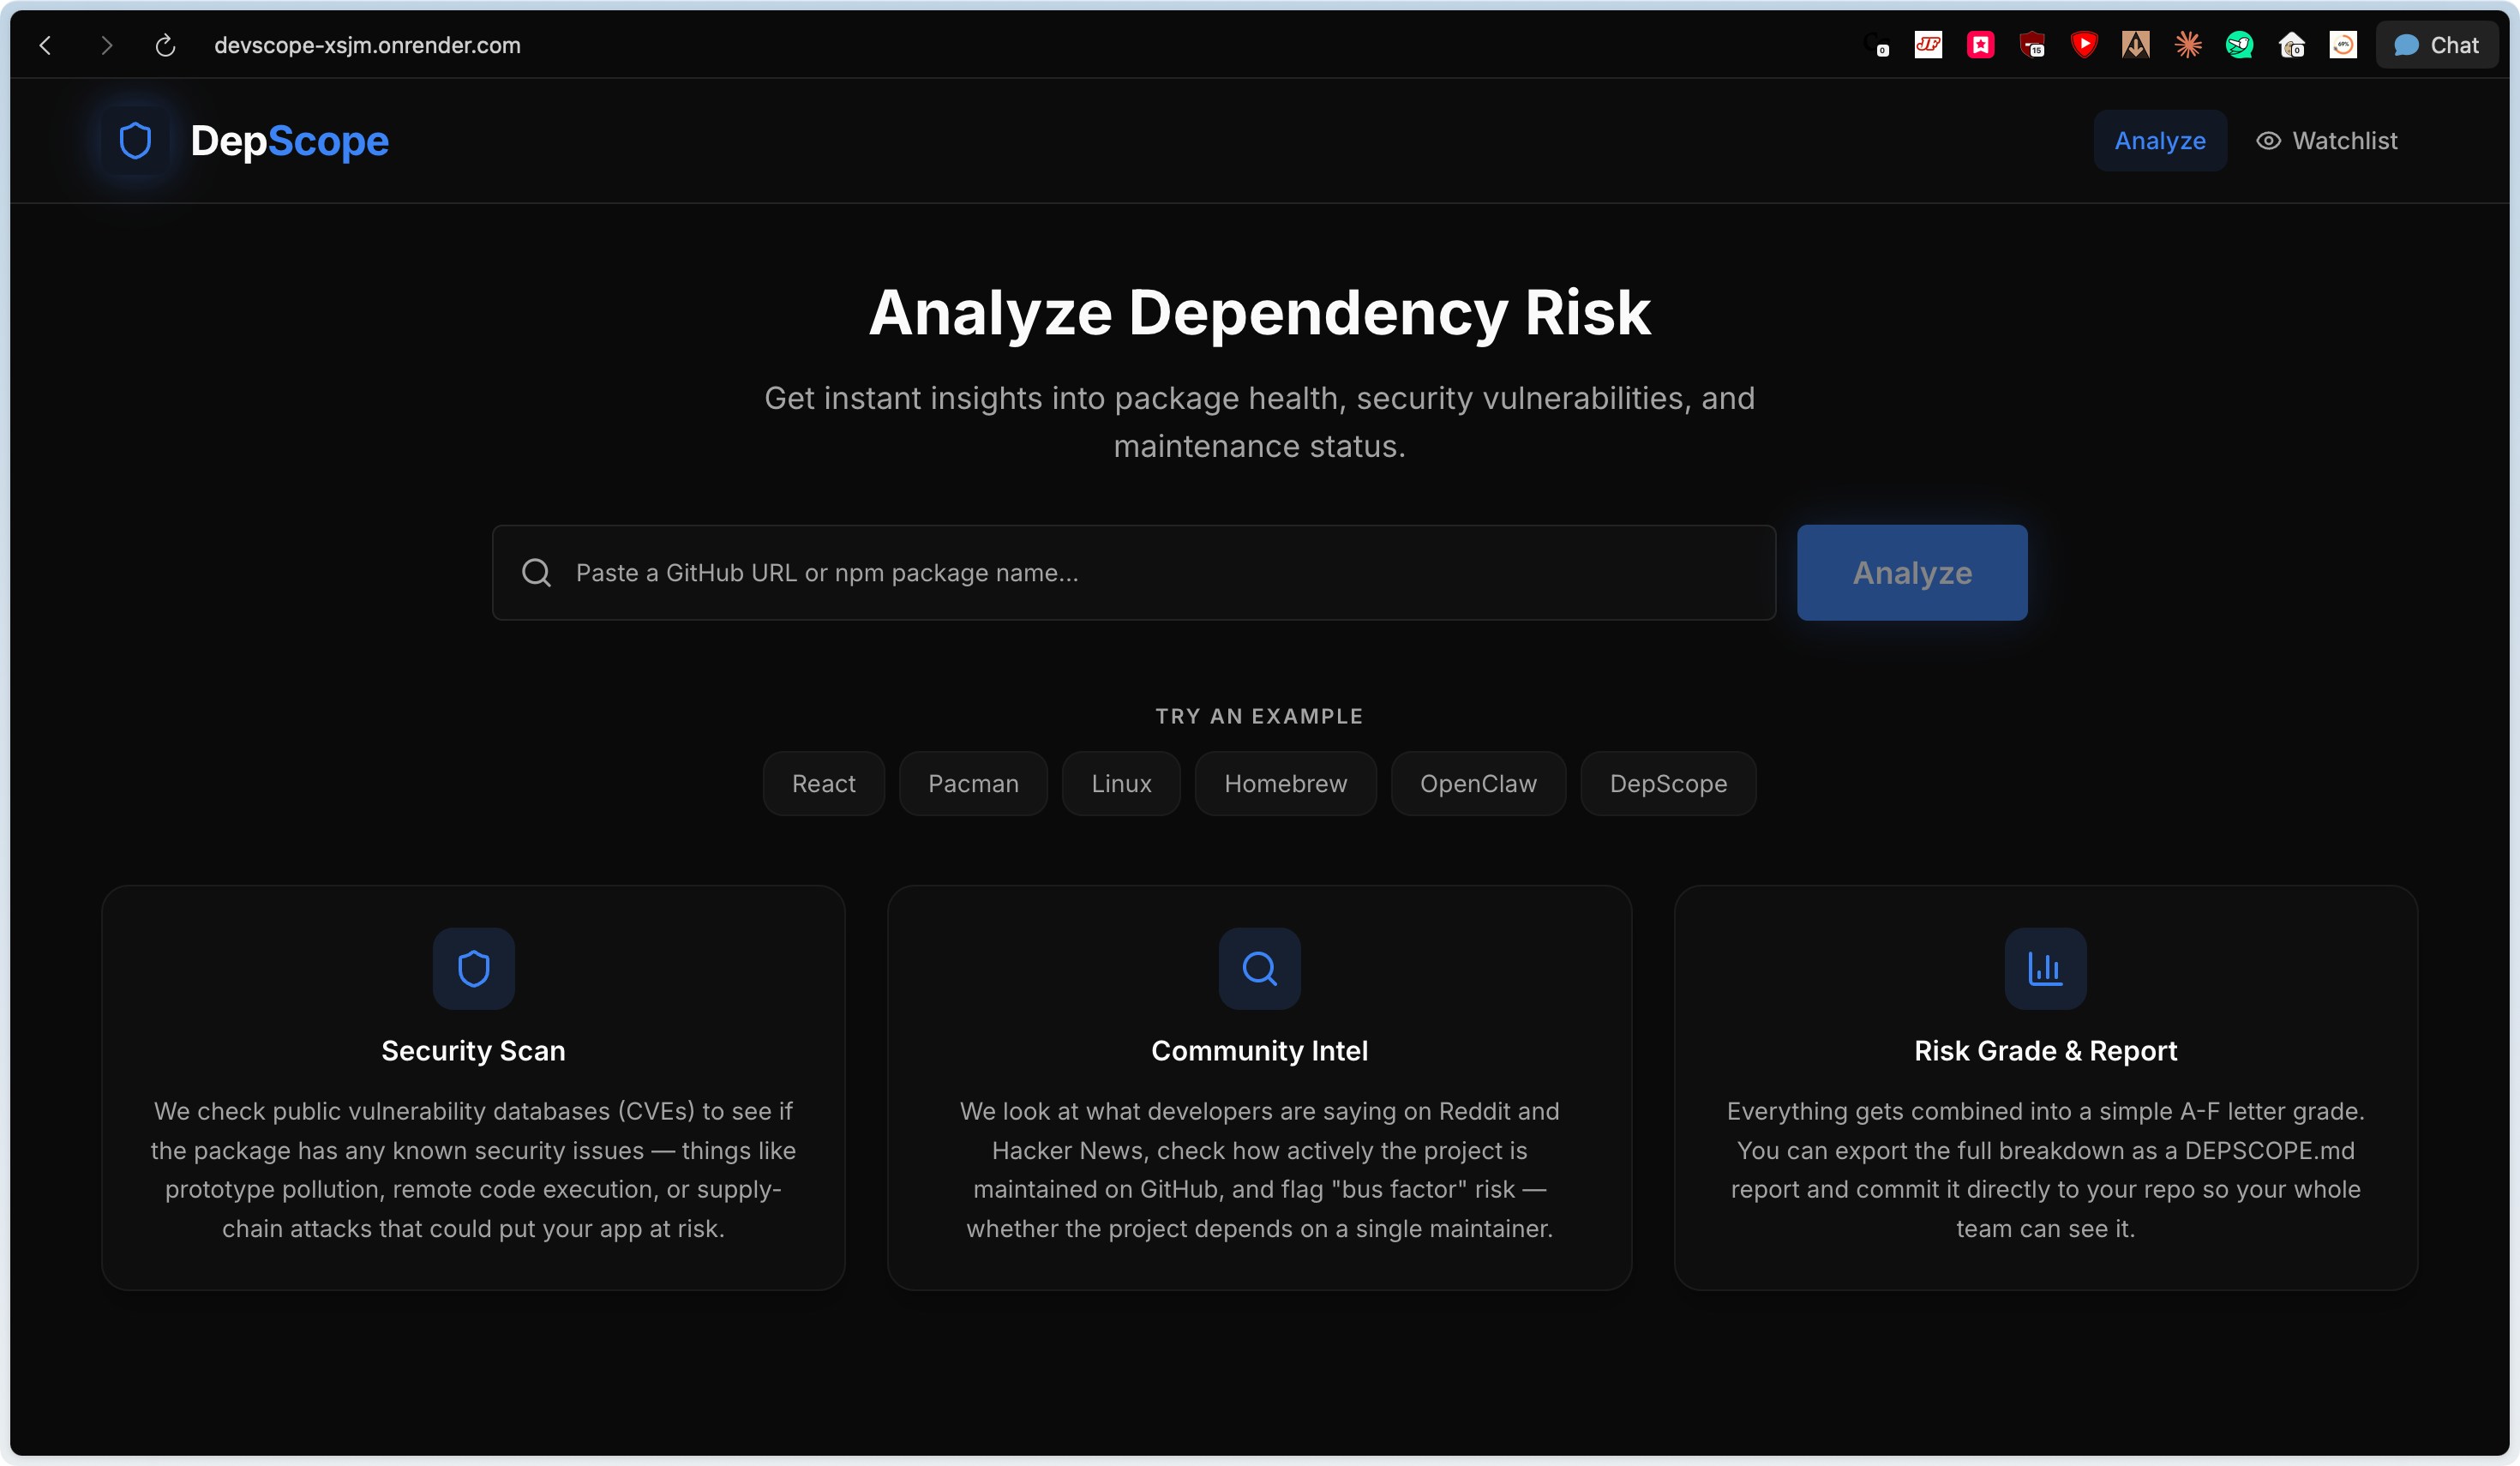
Task: Open the red JF browser extension
Action: 1928,45
